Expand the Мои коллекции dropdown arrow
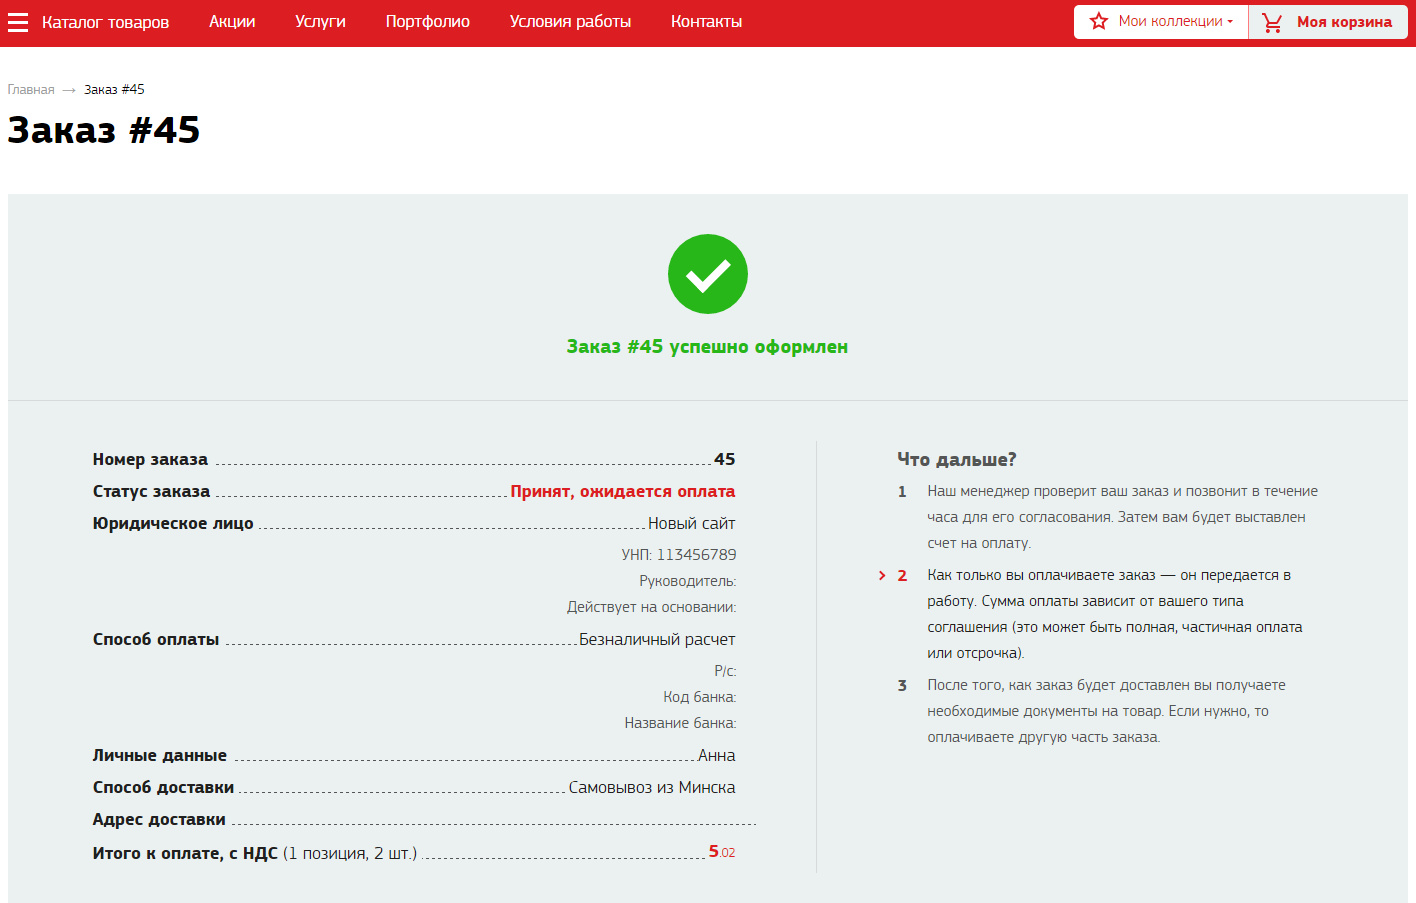This screenshot has height=903, width=1416. tap(1230, 22)
